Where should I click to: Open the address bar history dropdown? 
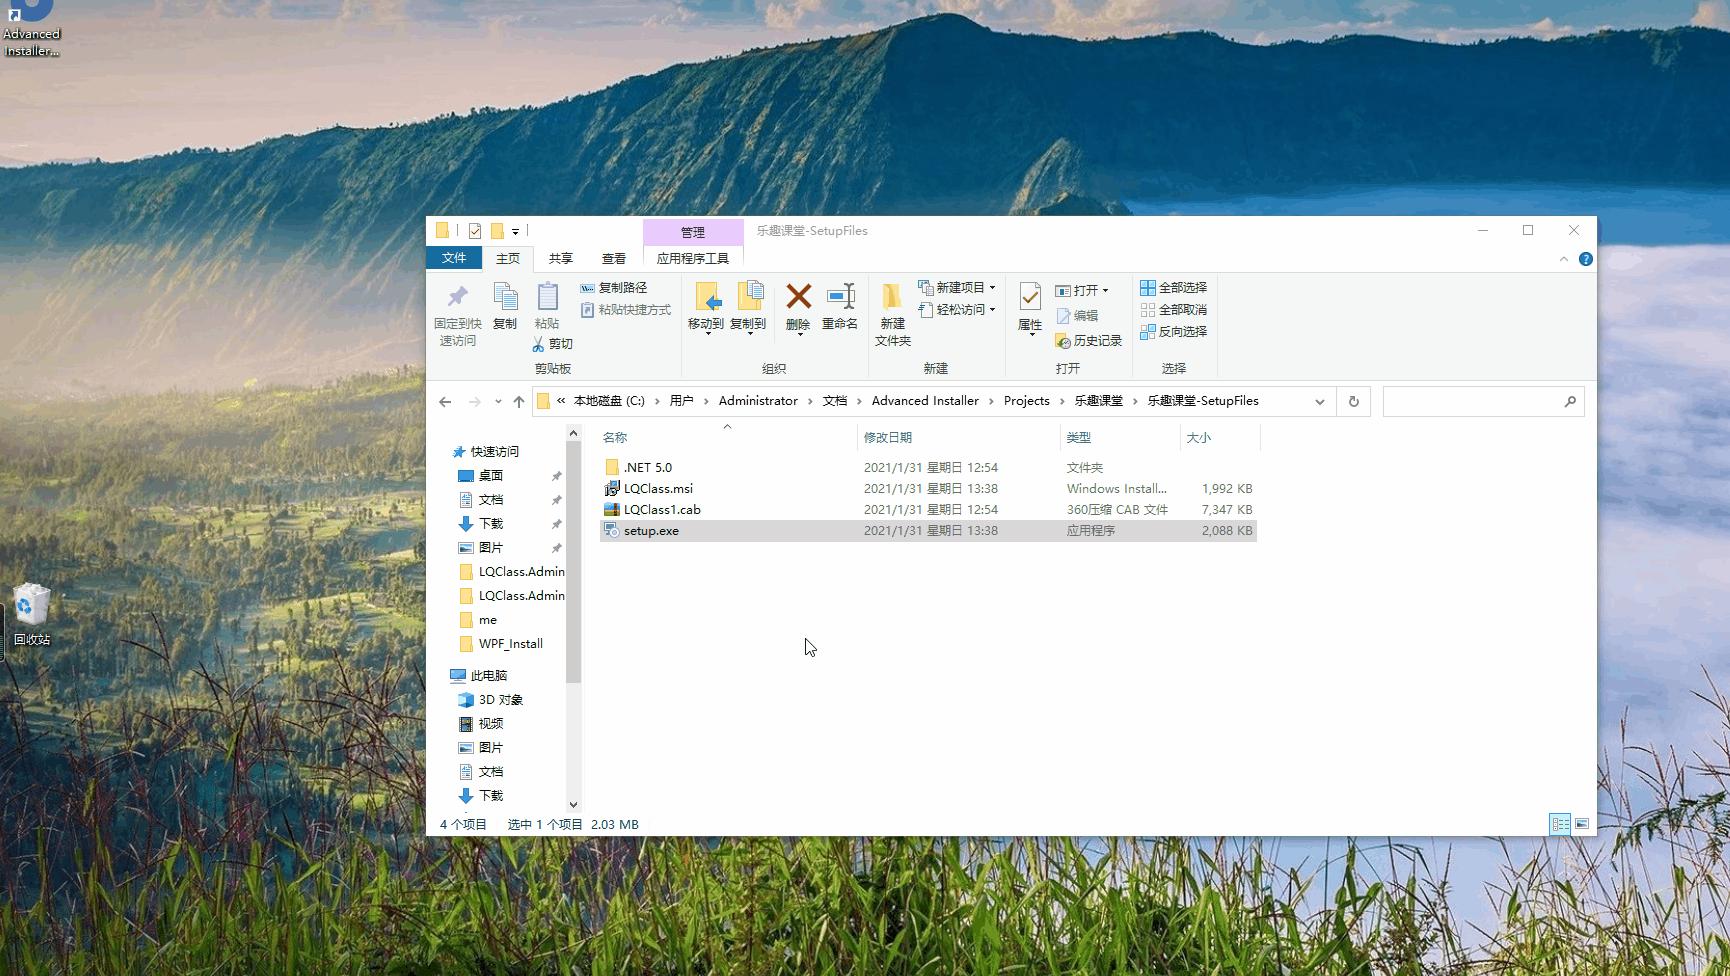pyautogui.click(x=1320, y=401)
